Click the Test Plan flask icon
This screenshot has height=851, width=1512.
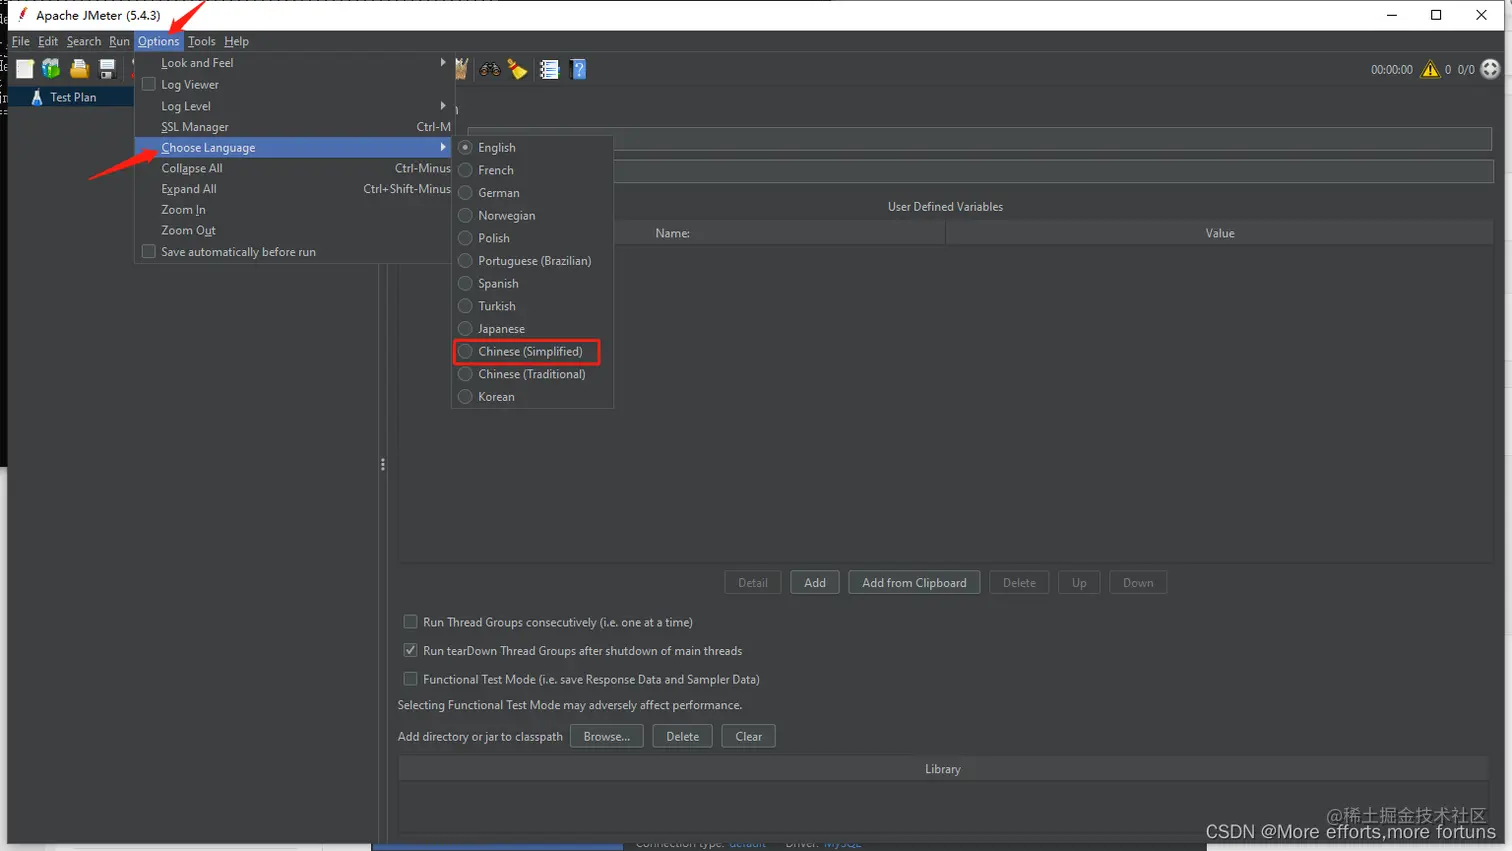coord(37,97)
